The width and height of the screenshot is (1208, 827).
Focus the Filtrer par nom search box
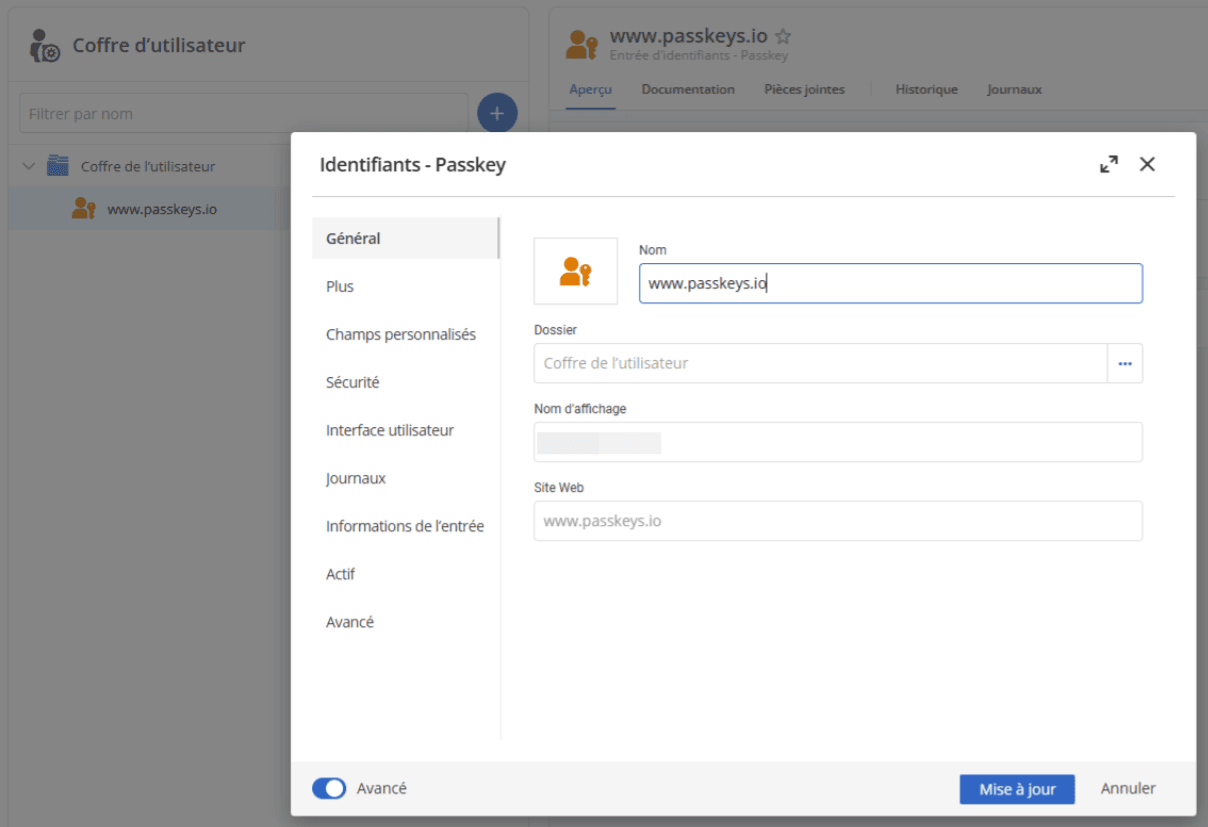click(x=243, y=114)
